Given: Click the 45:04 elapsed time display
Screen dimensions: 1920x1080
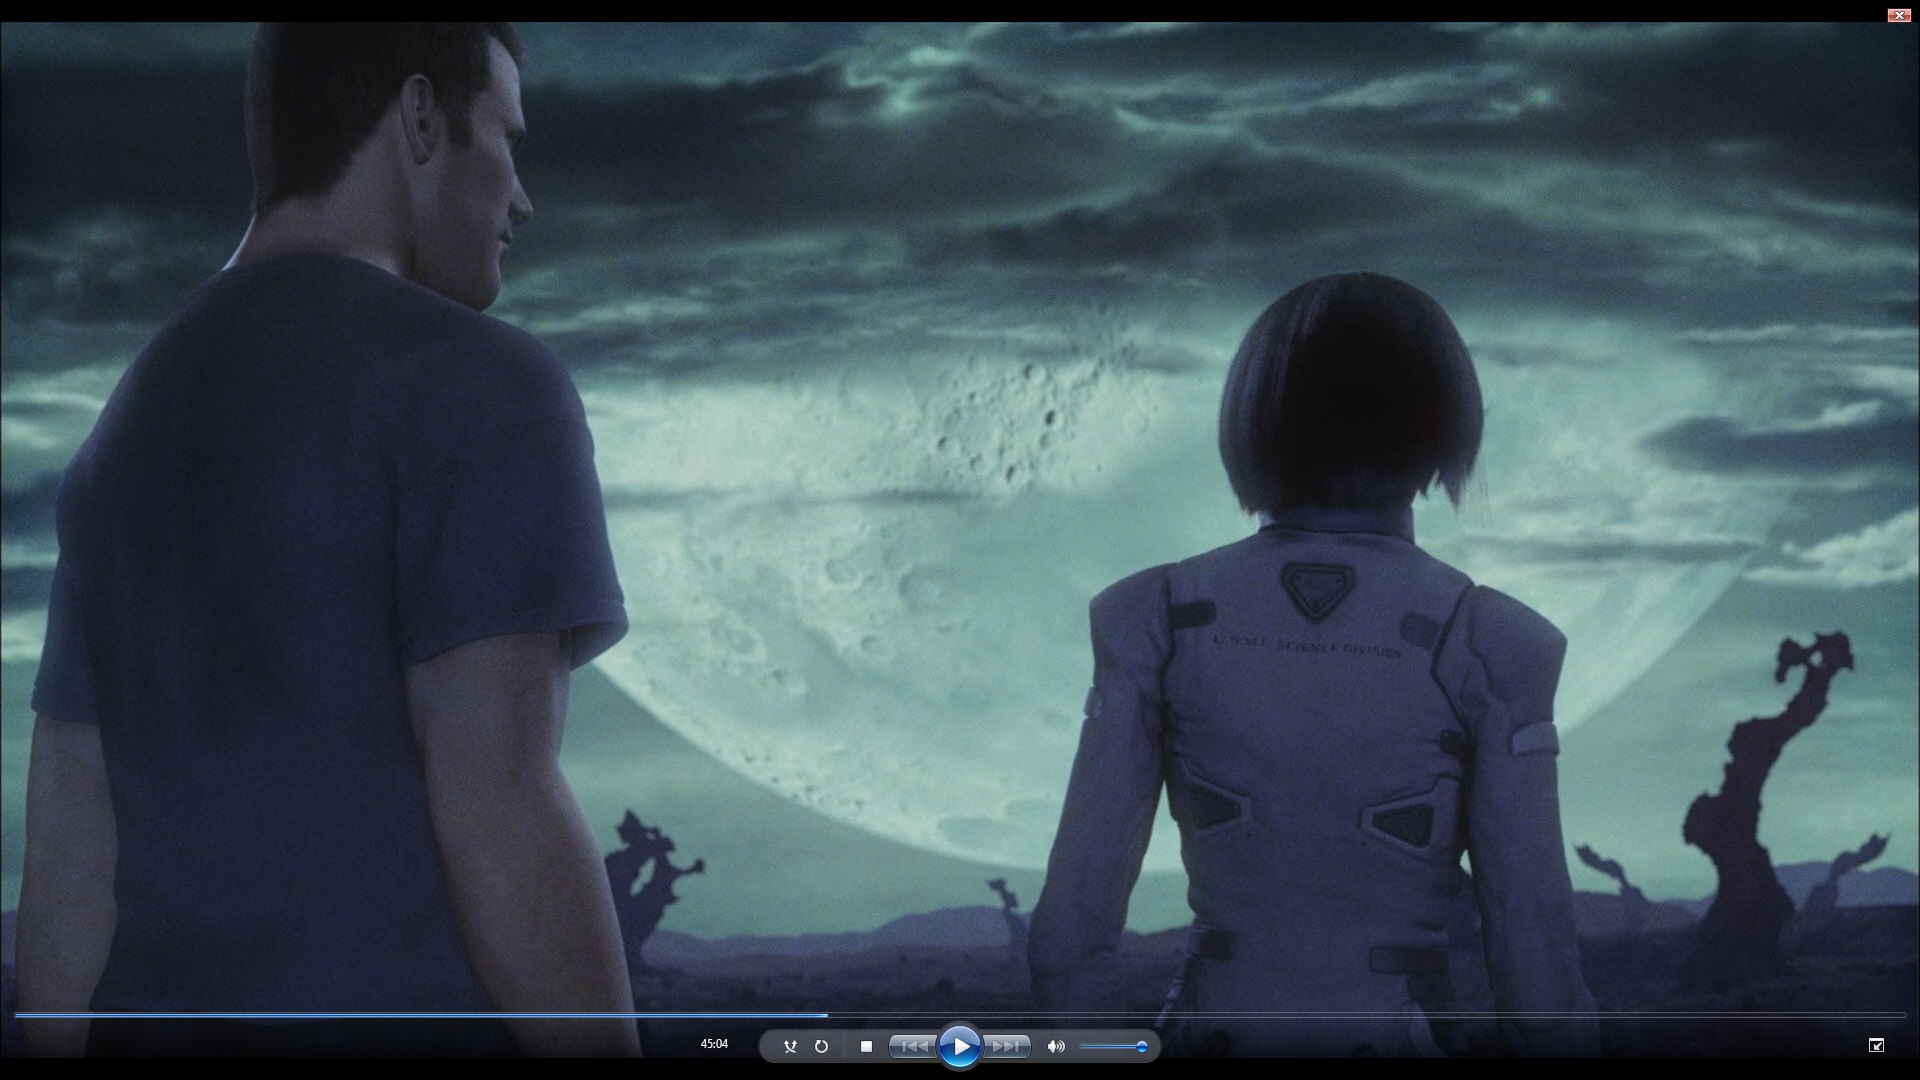Looking at the screenshot, I should point(714,1044).
